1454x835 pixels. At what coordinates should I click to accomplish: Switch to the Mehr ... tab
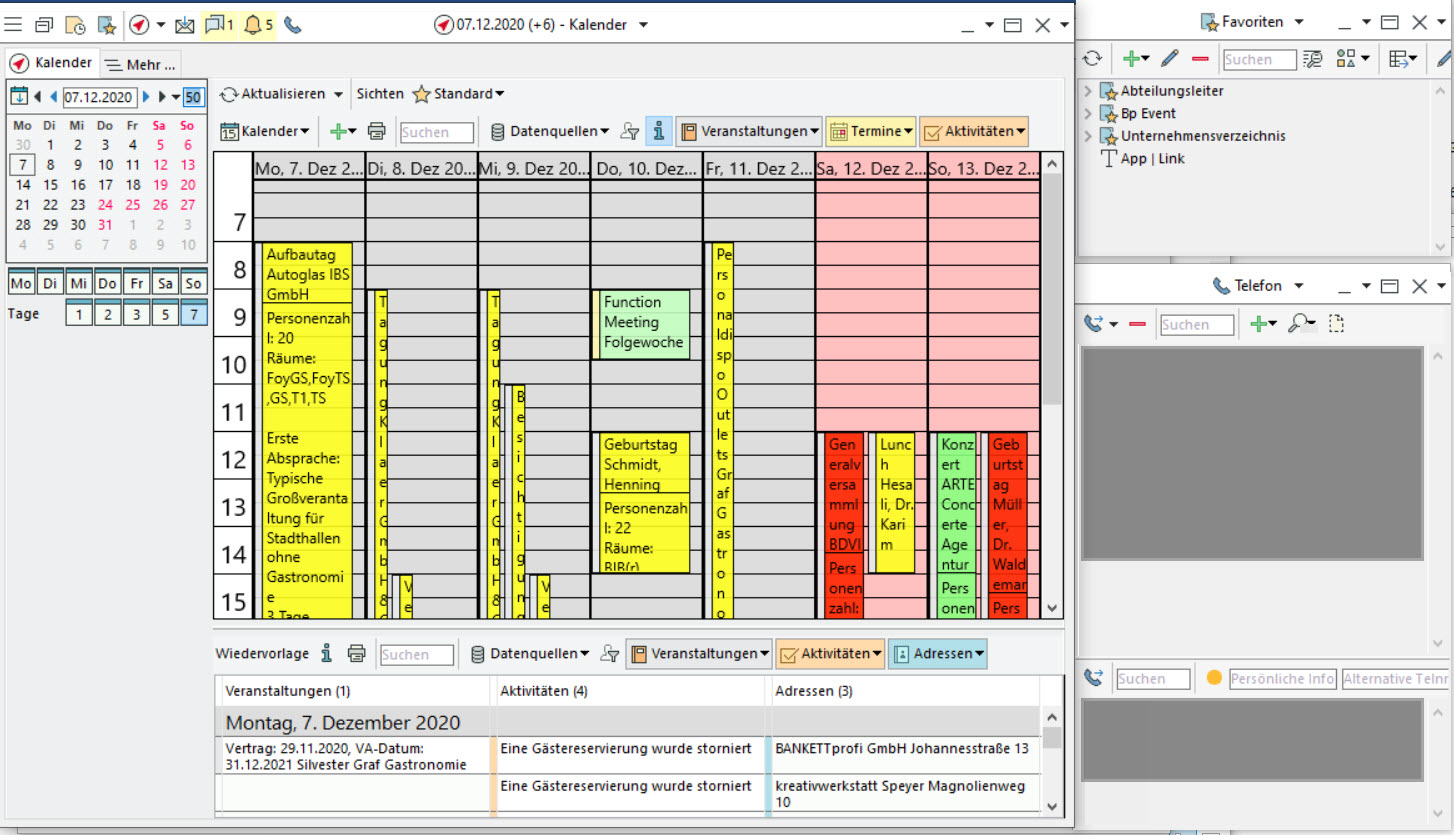[141, 65]
